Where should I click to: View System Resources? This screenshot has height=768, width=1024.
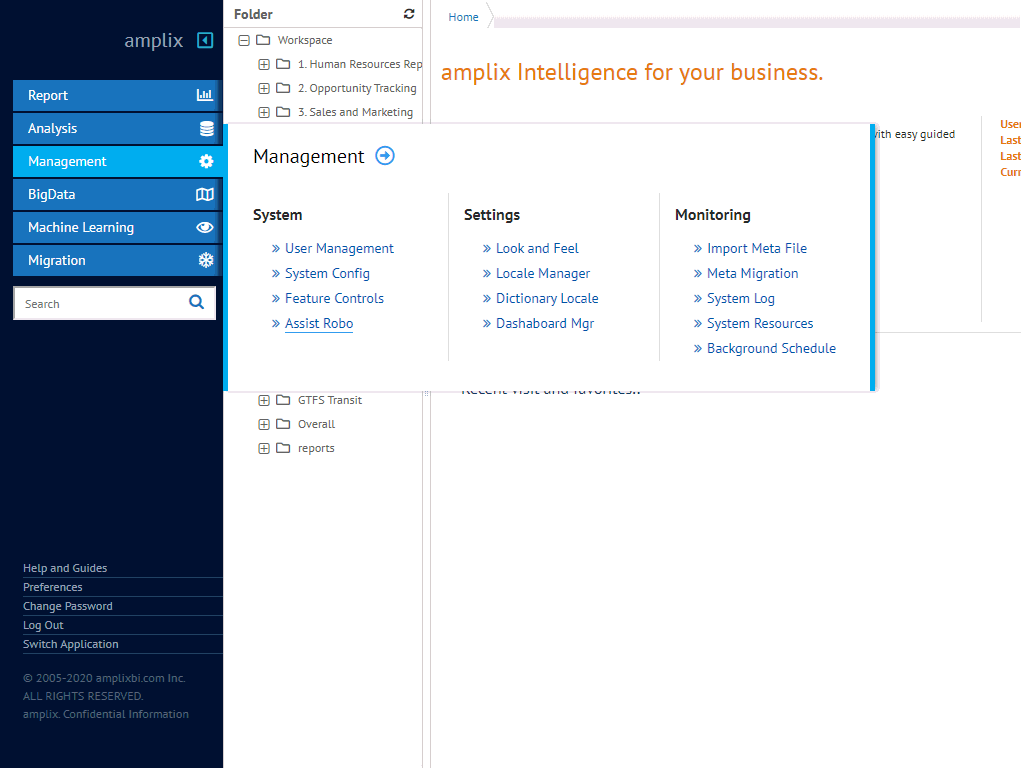click(x=760, y=323)
